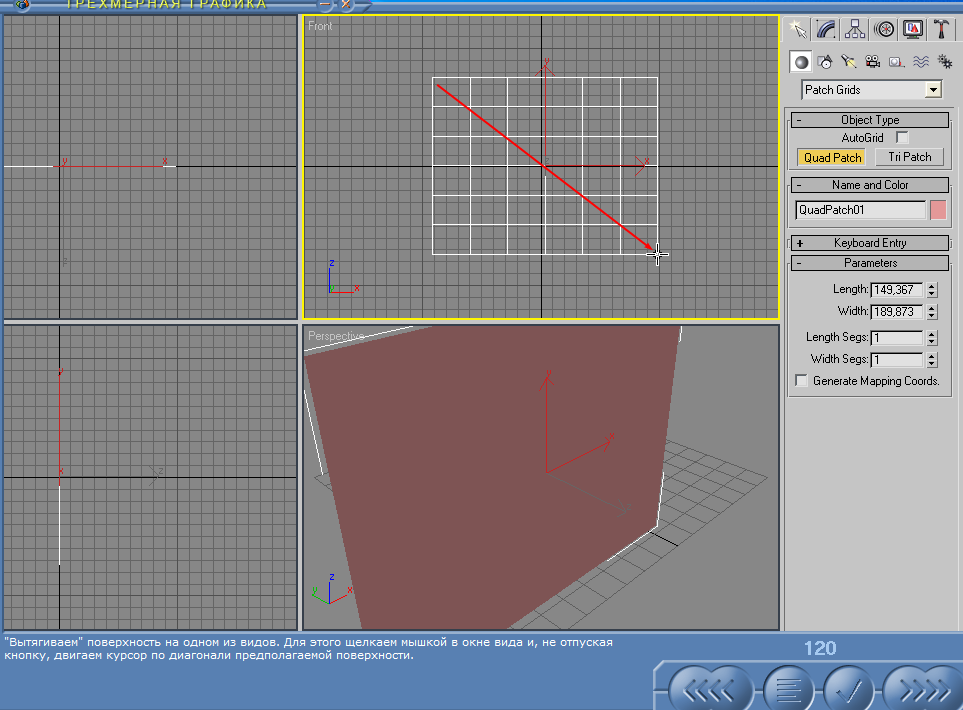Viewport: 963px width, 710px height.
Task: Select the Helpers category icon
Action: click(x=897, y=62)
